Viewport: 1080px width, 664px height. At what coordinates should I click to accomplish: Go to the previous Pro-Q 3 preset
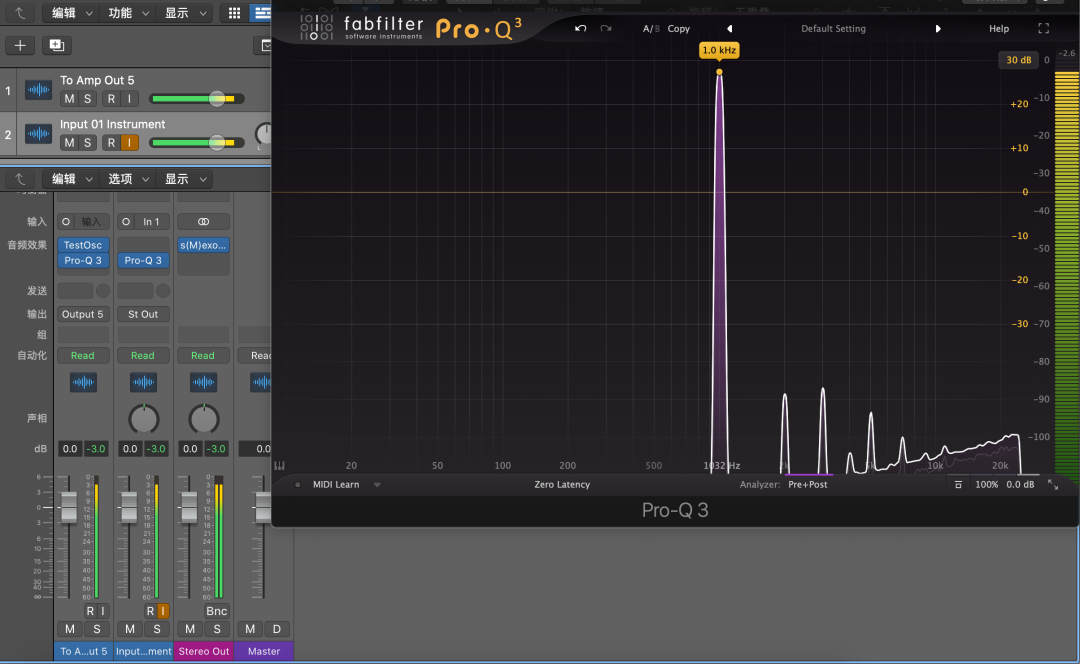[x=729, y=29]
